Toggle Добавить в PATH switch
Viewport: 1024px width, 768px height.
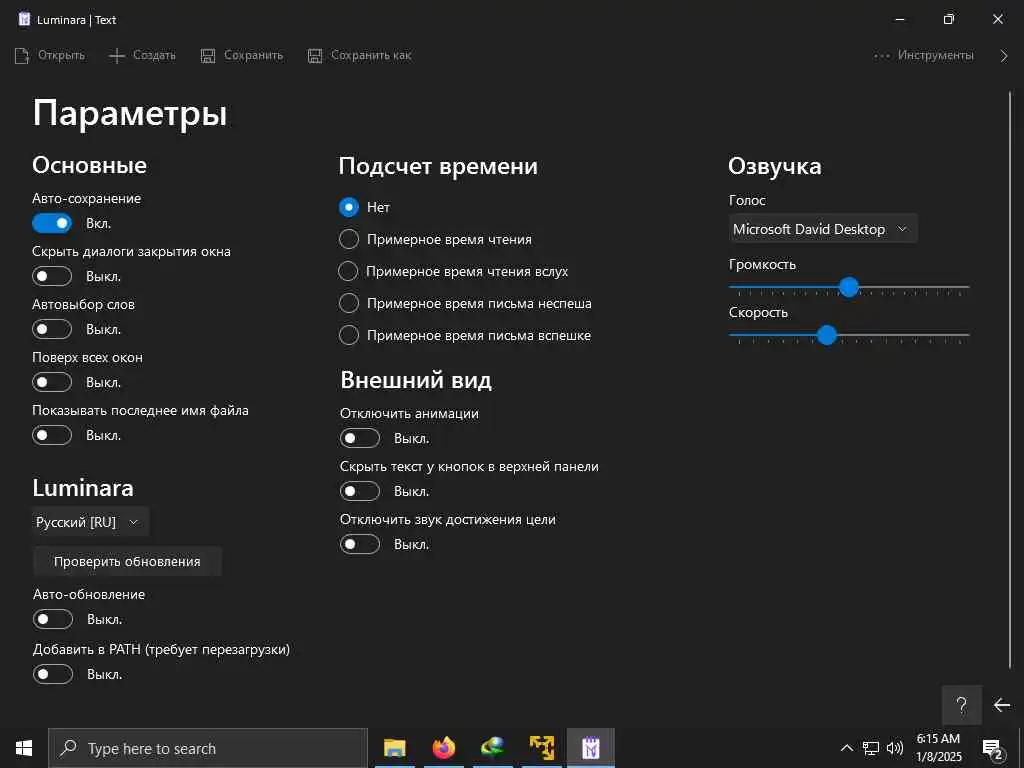[53, 674]
